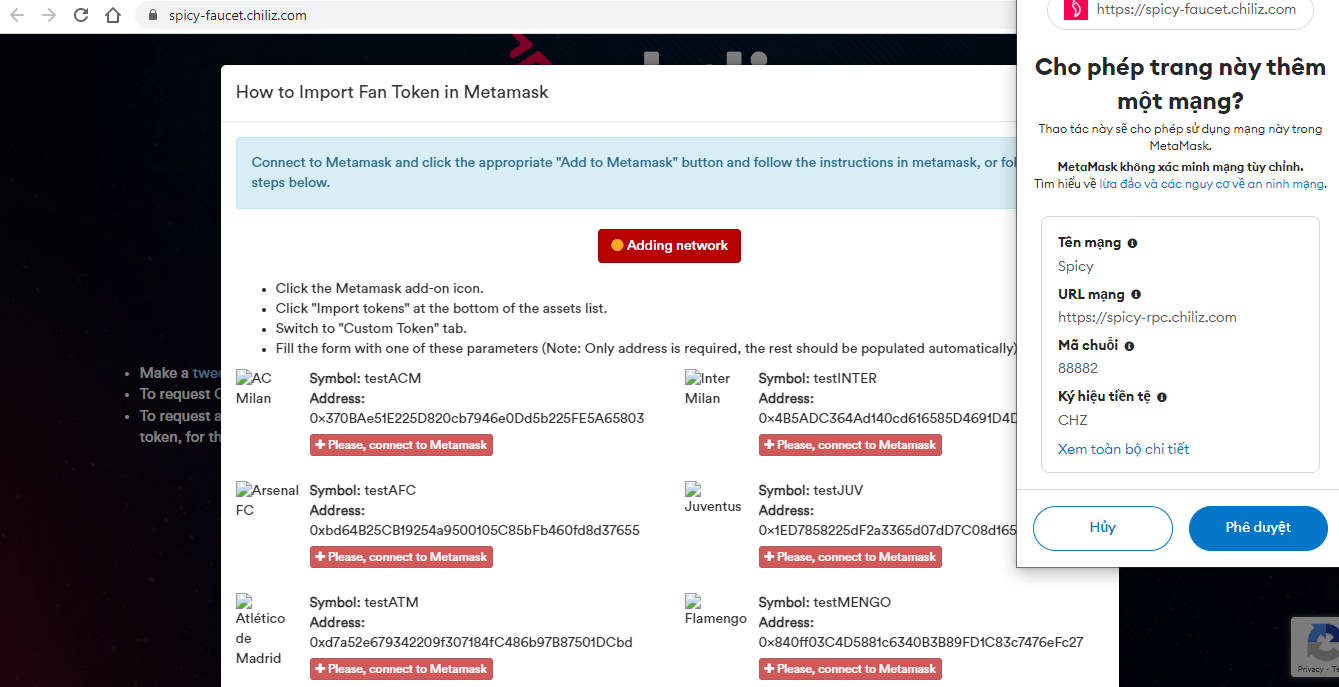
Task: Click network name value Spicy
Action: click(x=1076, y=266)
